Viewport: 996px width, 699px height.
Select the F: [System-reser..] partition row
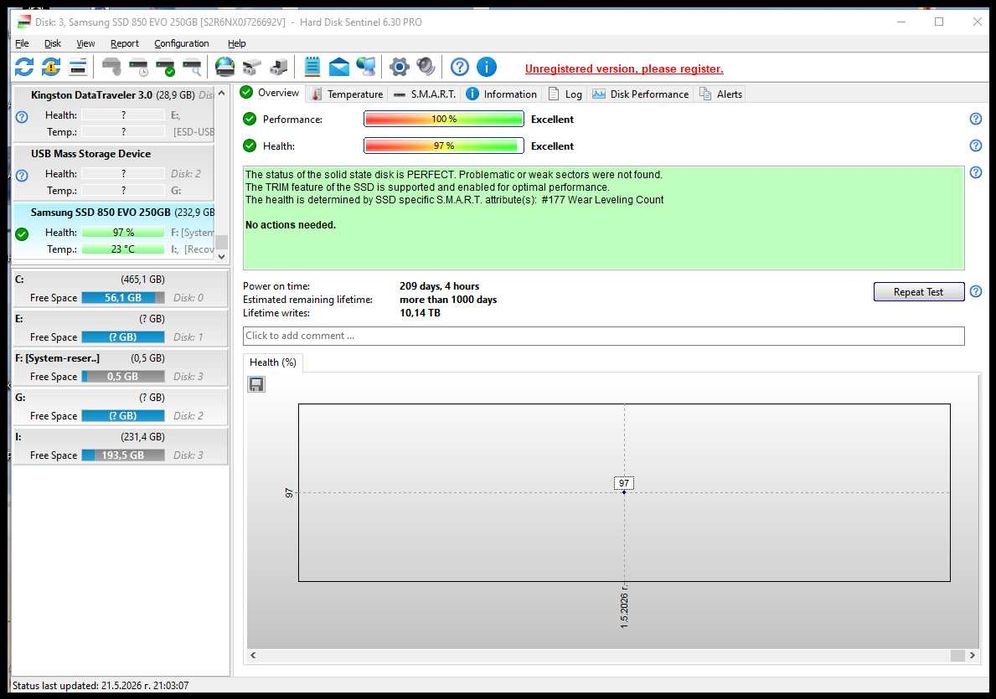[x=121, y=367]
